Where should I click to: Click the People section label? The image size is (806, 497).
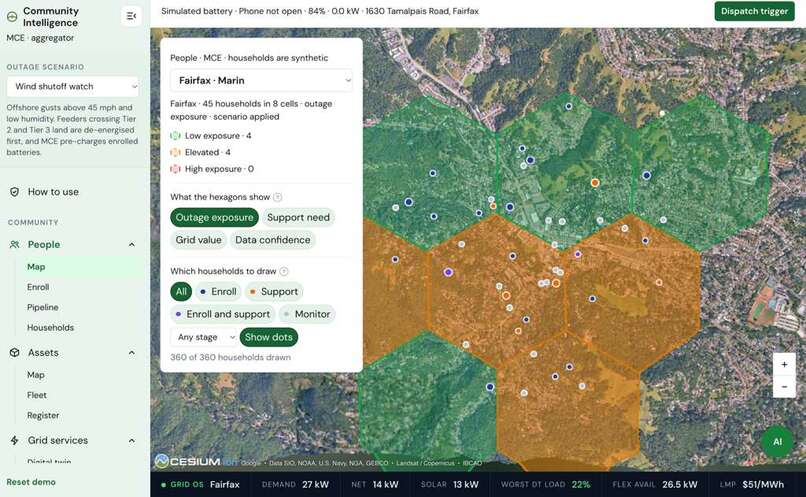[x=44, y=245]
